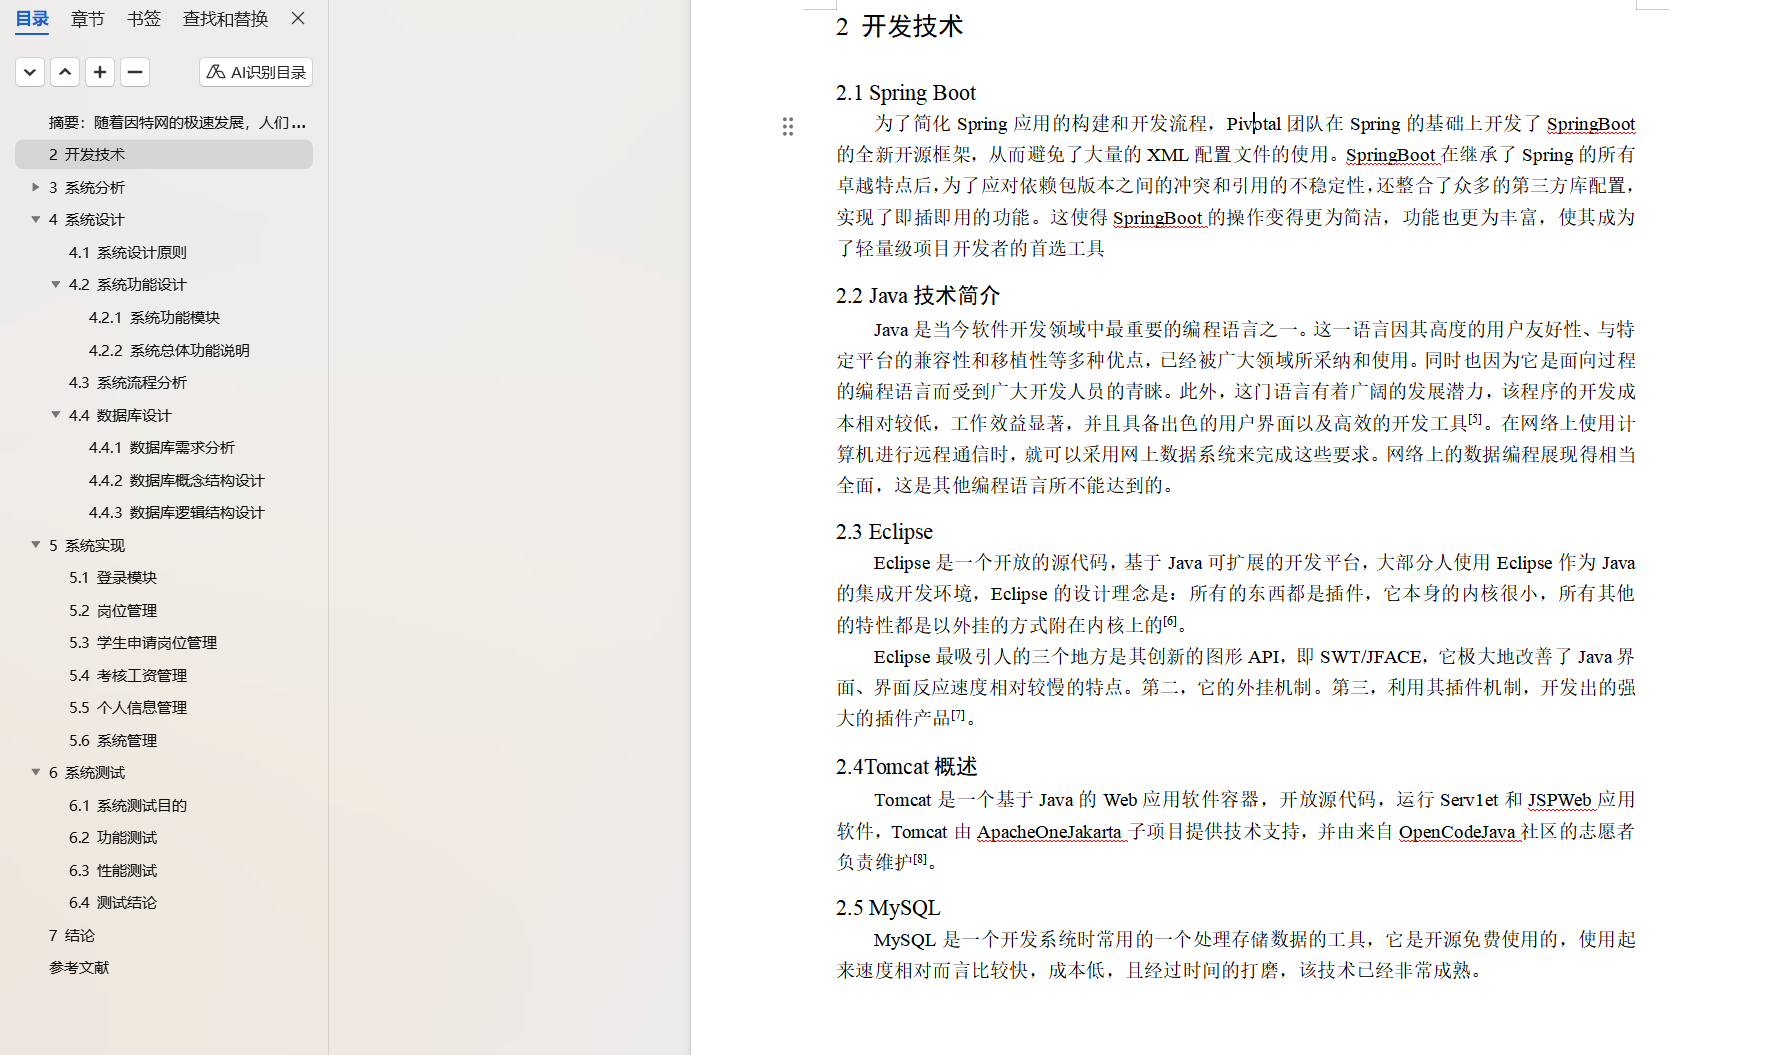Collapse the 4.4 数据库设计 node
Image resolution: width=1780 pixels, height=1055 pixels.
pos(56,414)
